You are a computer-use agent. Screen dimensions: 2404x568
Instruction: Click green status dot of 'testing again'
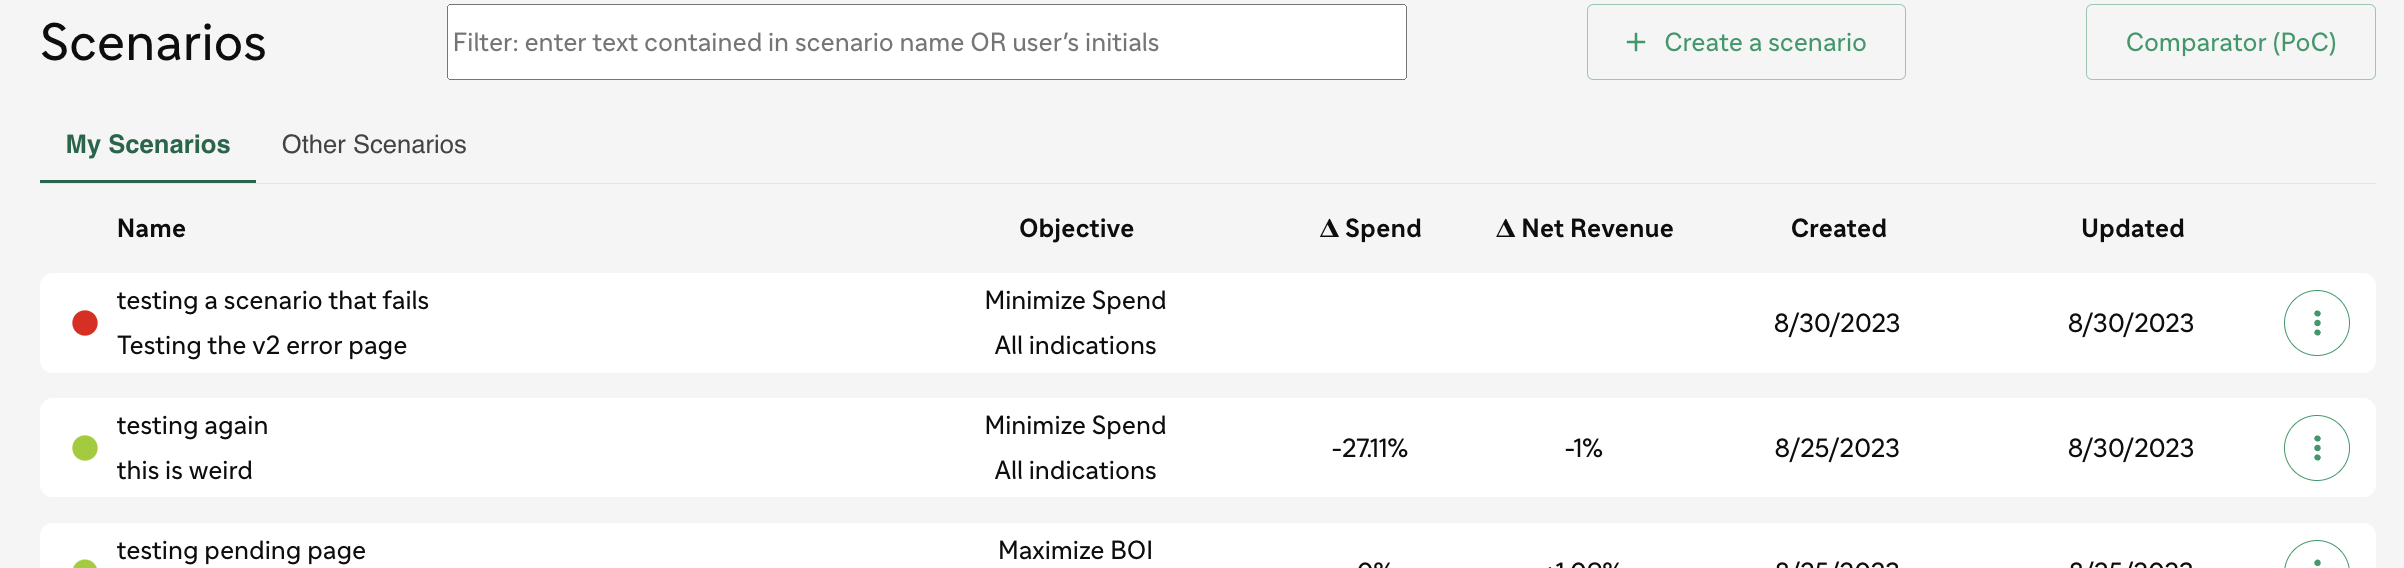click(x=85, y=448)
